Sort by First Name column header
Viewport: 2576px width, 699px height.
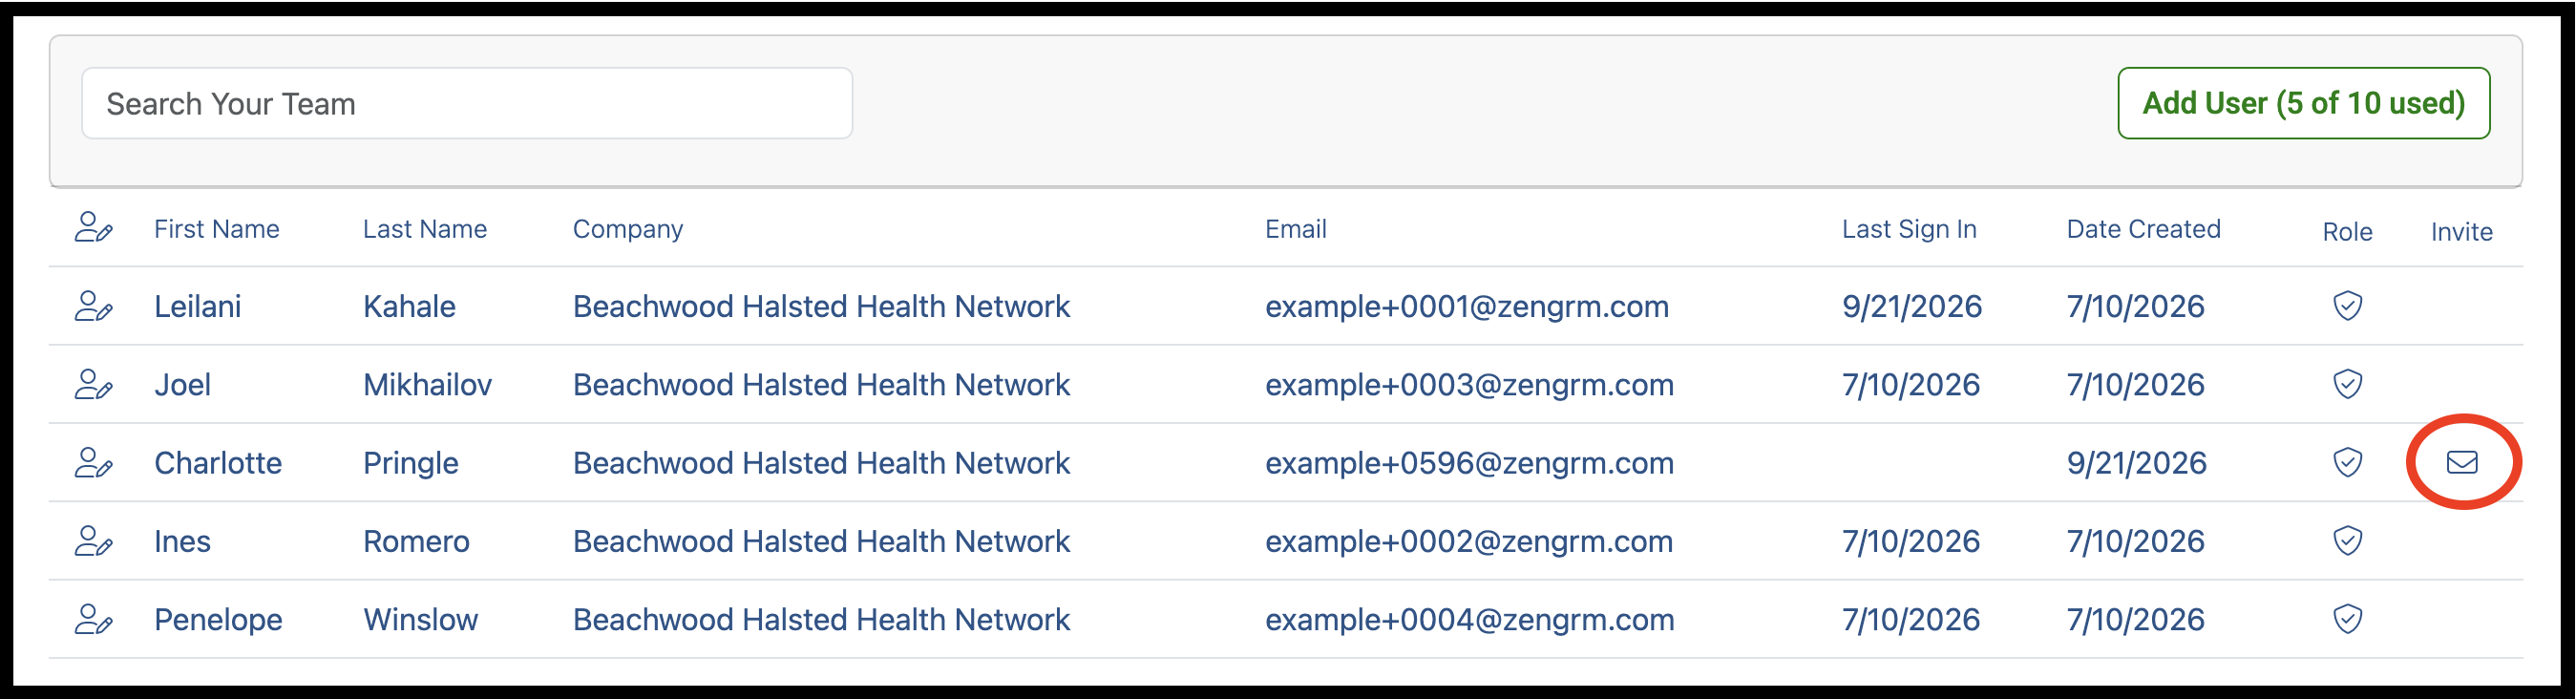click(x=216, y=229)
